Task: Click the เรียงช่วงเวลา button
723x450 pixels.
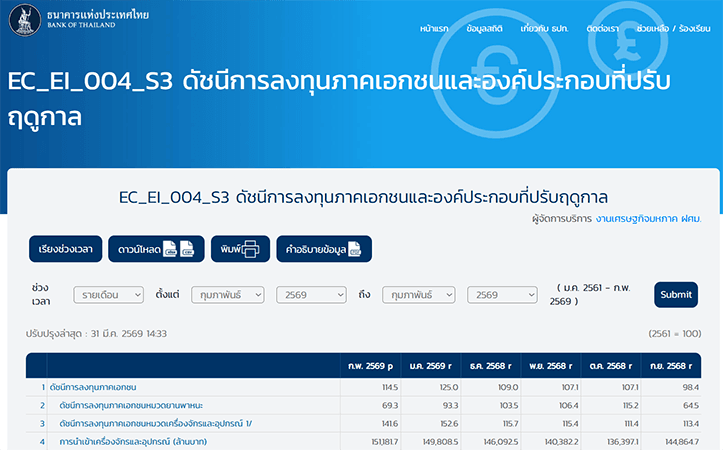Action: pyautogui.click(x=65, y=249)
